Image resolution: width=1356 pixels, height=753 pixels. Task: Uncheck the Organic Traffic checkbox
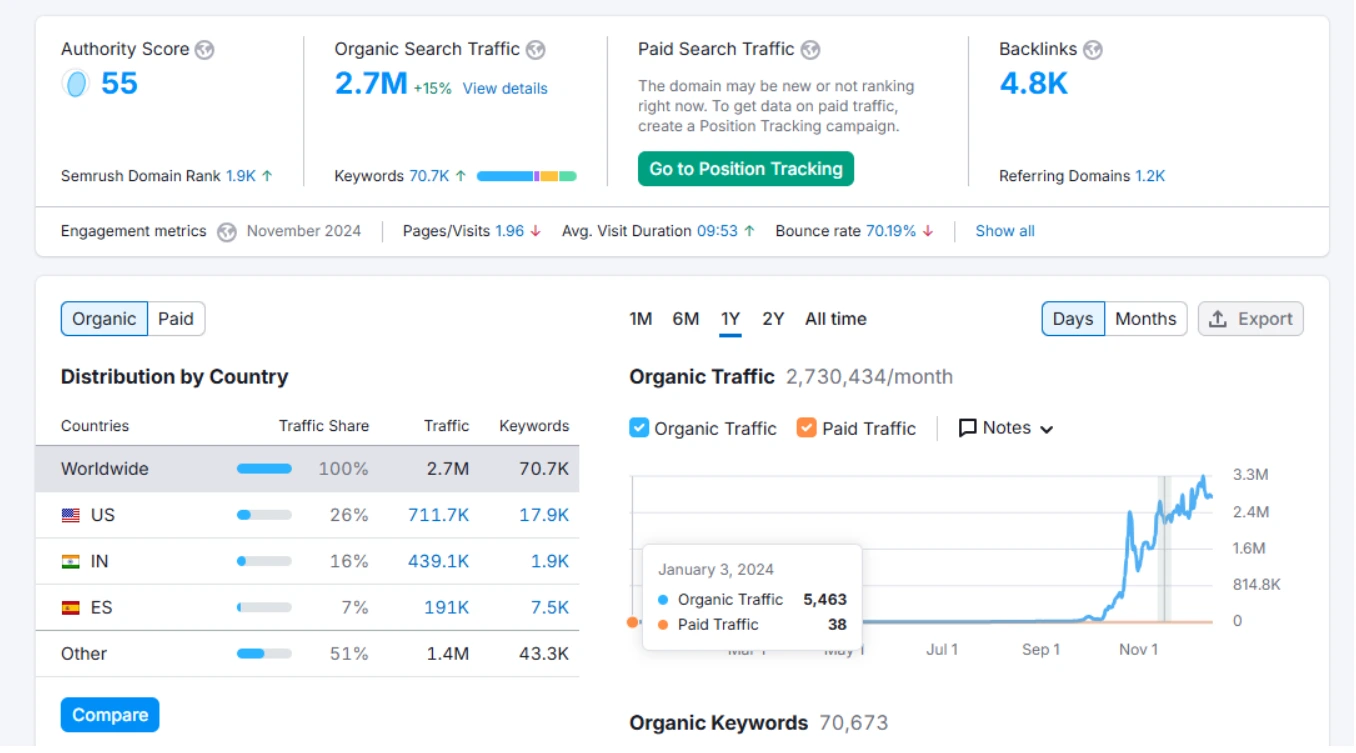pos(638,427)
